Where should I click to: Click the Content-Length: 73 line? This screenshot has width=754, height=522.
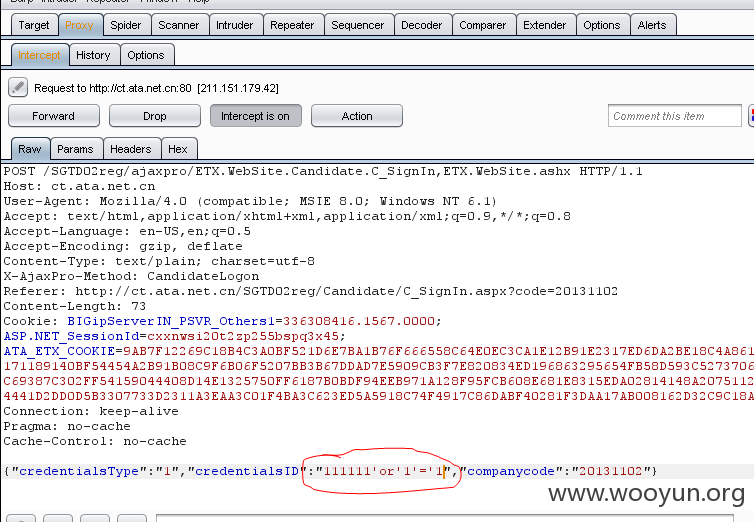[x=75, y=306]
